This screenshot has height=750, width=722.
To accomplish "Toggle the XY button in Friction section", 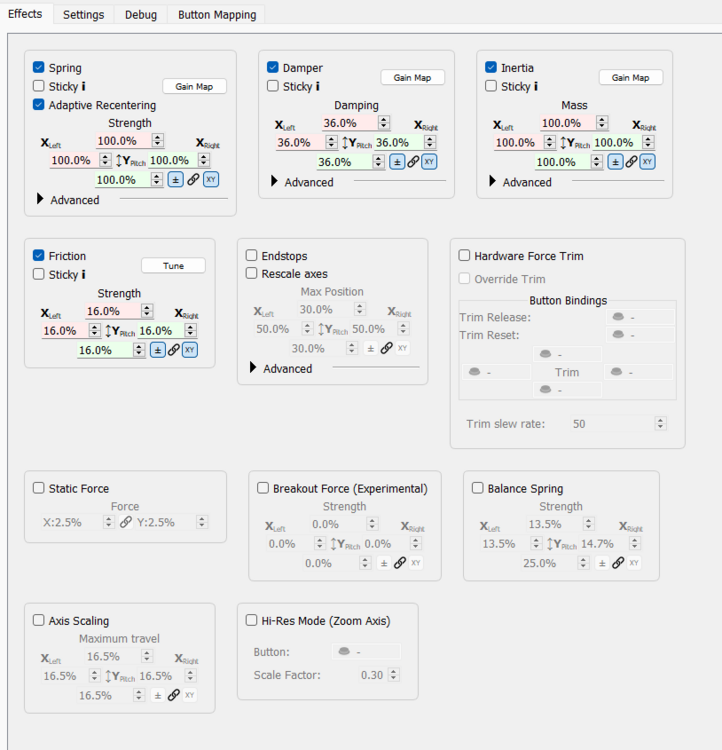I will point(189,350).
